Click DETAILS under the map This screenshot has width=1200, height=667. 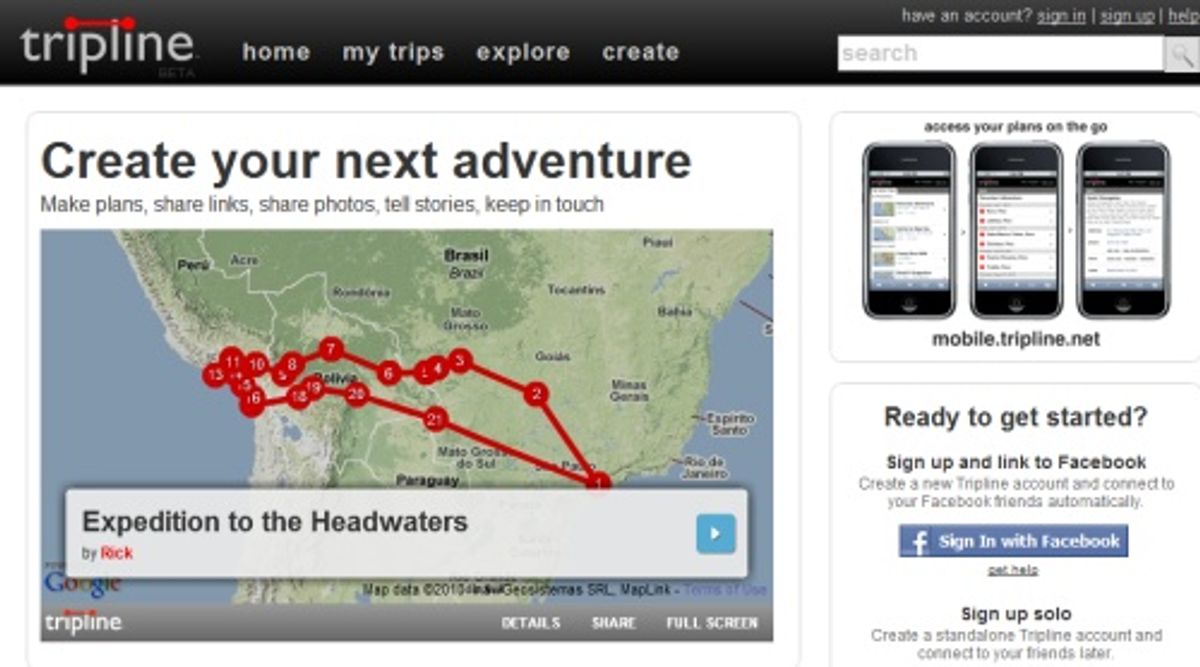[531, 623]
